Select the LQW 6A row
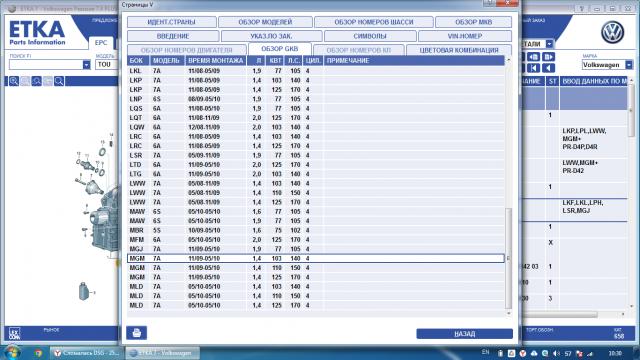This screenshot has width=640, height=360. point(316,127)
